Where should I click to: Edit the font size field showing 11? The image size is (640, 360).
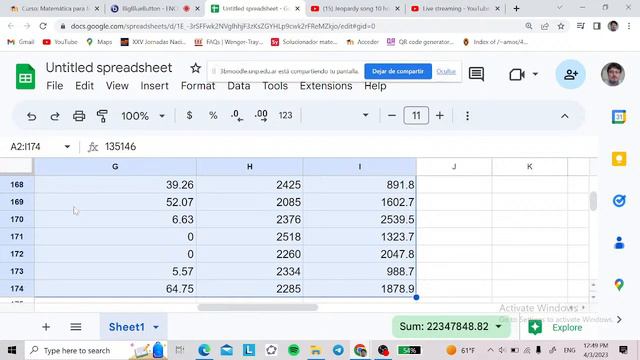[x=416, y=116]
